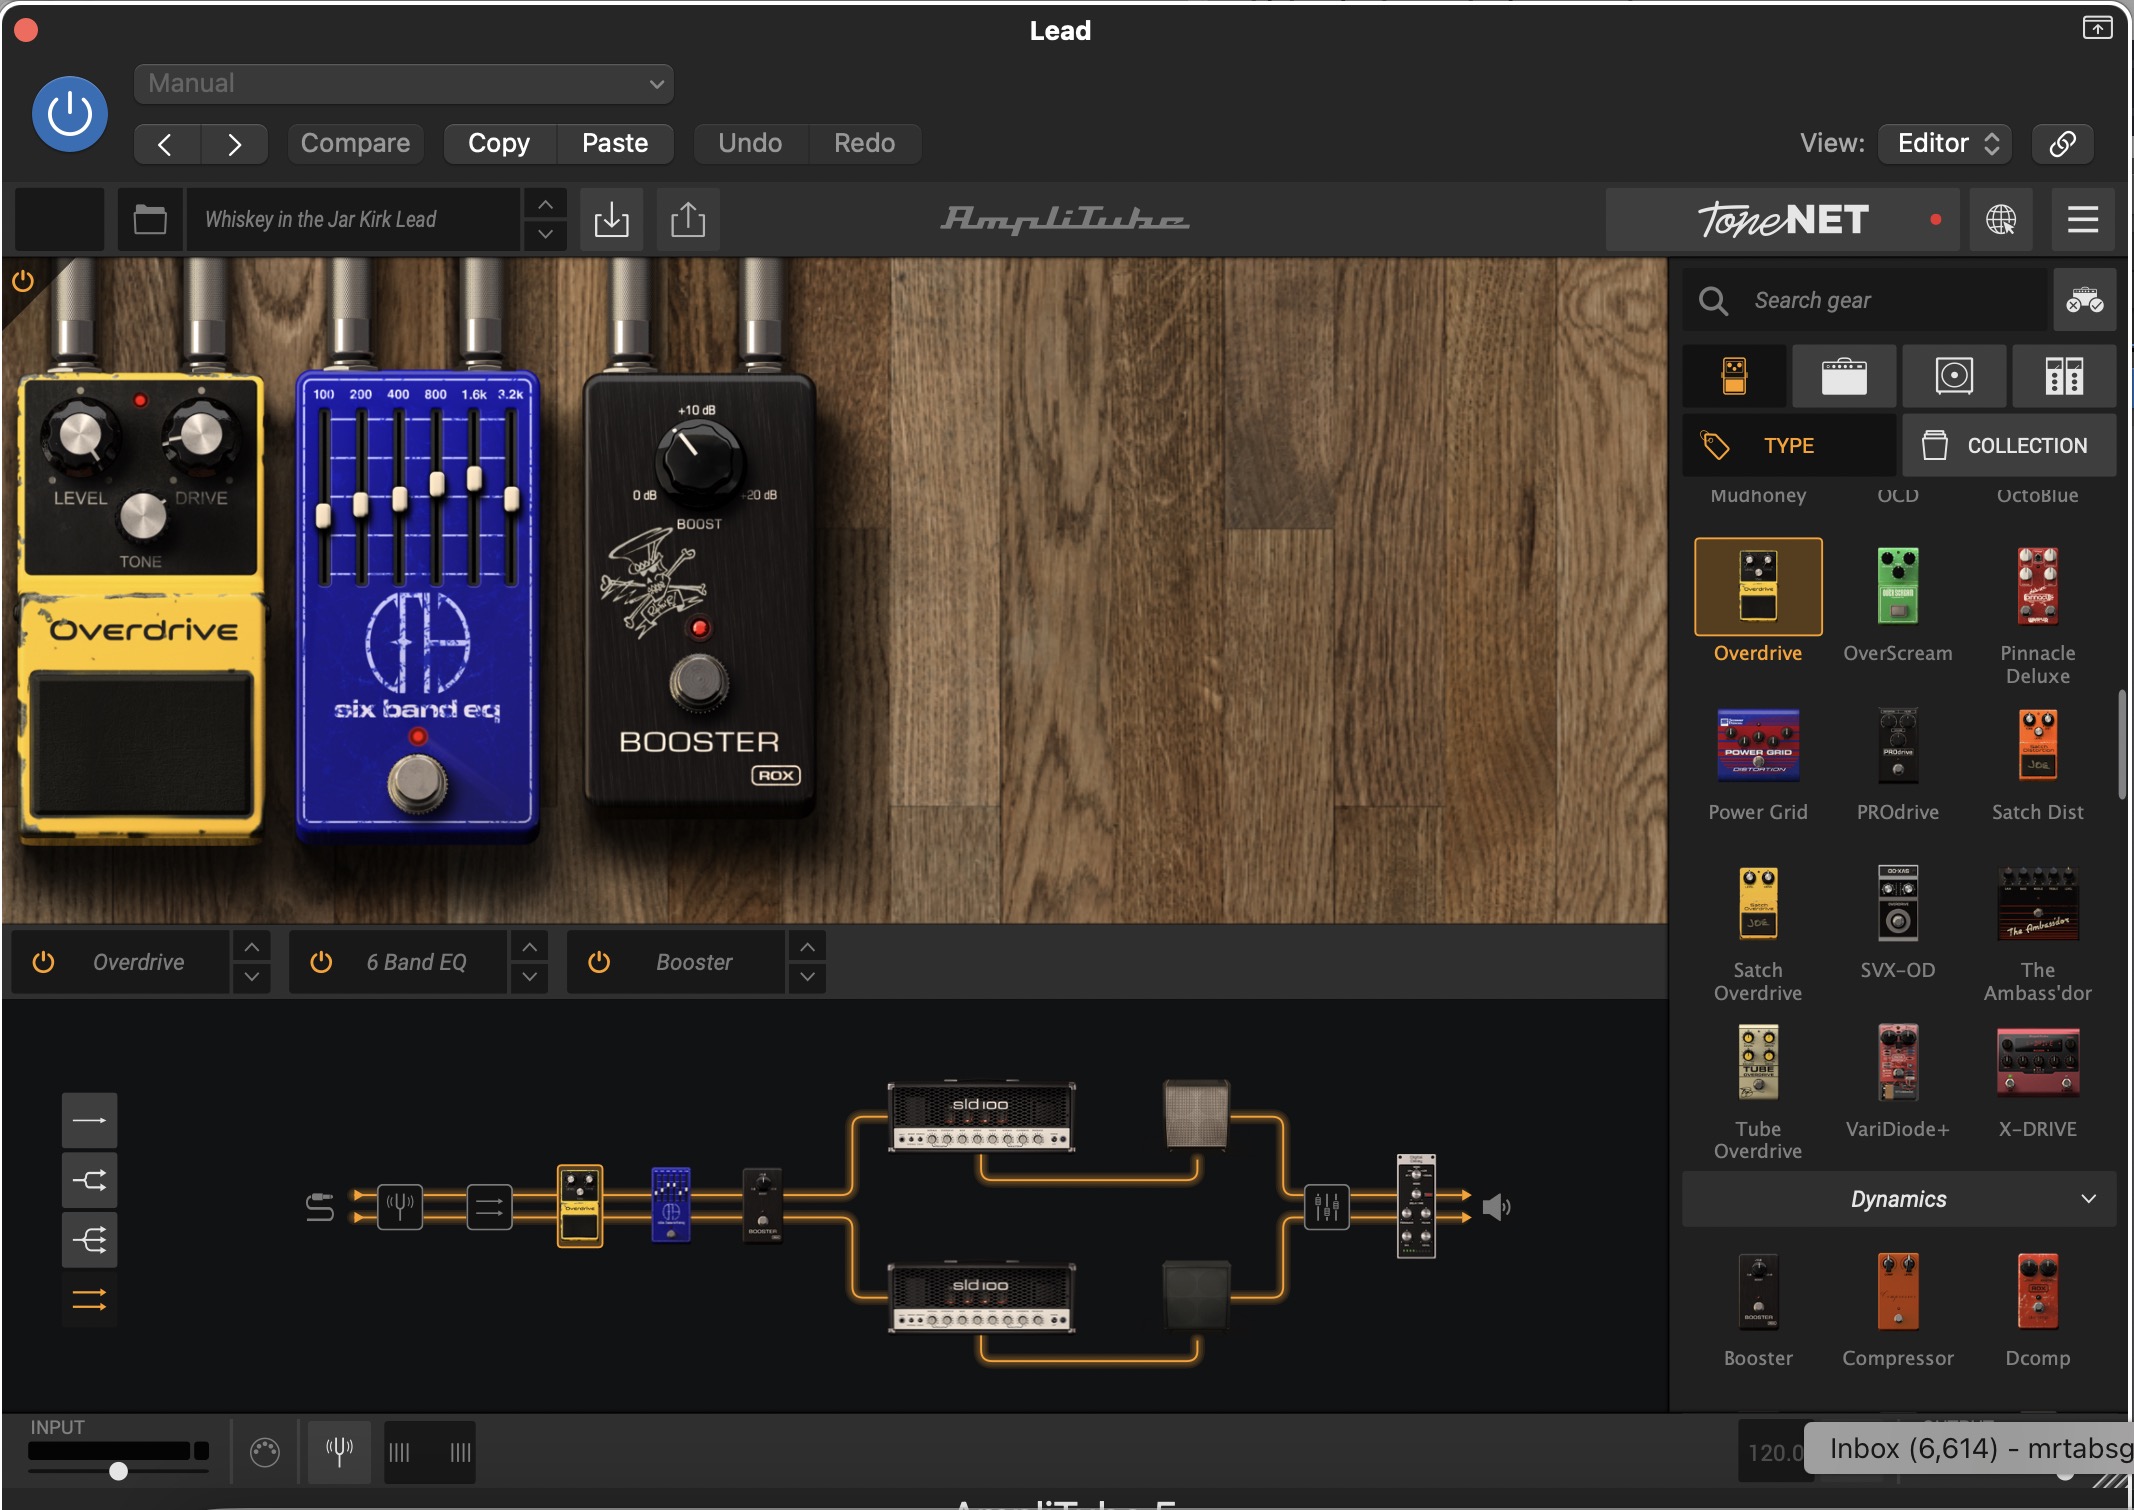Go to previous preset with left arrow
The height and width of the screenshot is (1510, 2134).
(x=166, y=144)
